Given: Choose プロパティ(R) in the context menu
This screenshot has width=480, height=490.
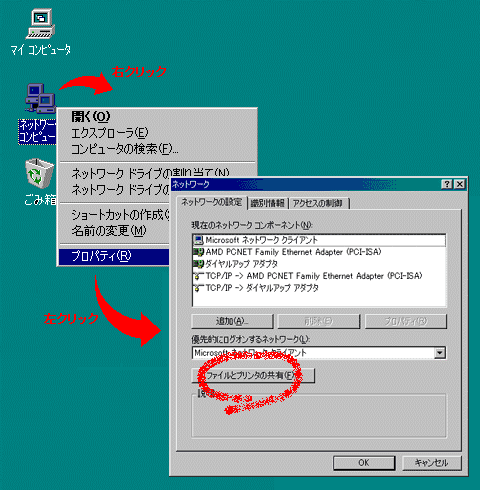Looking at the screenshot, I should pos(114,256).
